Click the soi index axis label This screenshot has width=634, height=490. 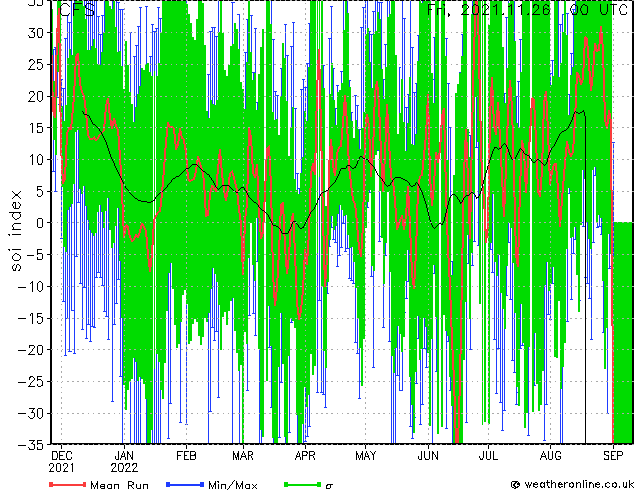(x=15, y=230)
